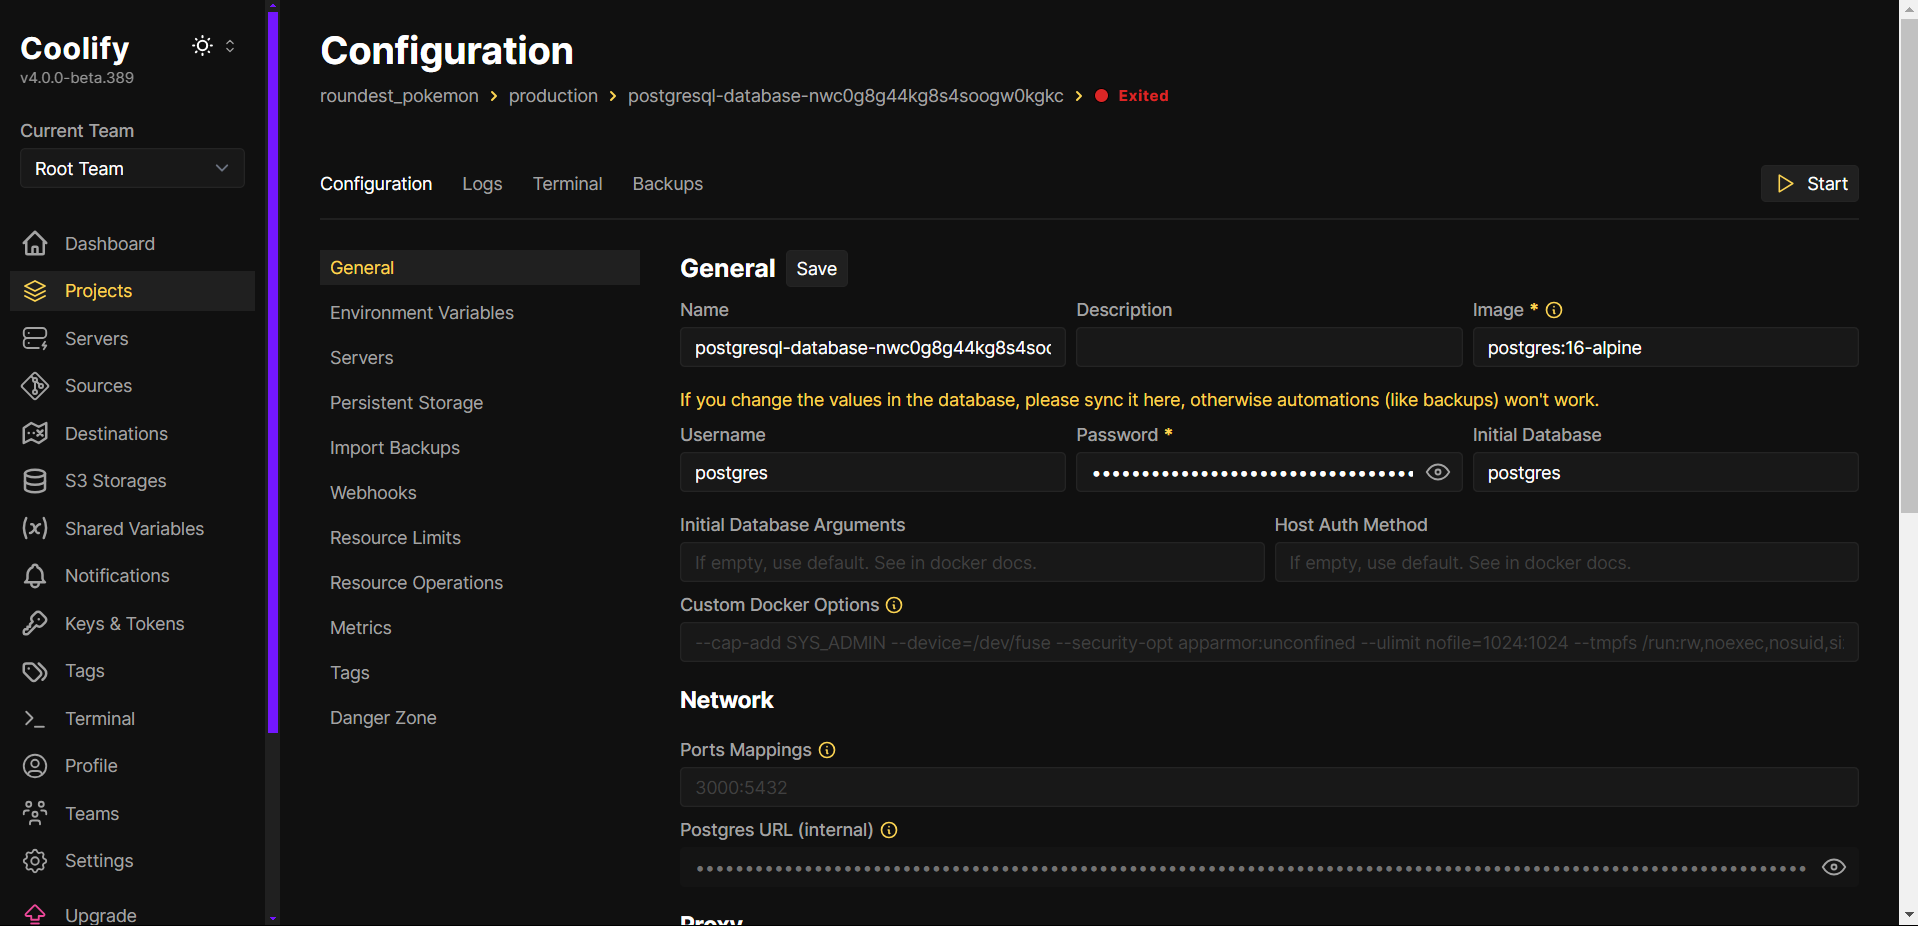Click the Servers icon in sidebar
This screenshot has height=926, width=1918.
click(35, 339)
